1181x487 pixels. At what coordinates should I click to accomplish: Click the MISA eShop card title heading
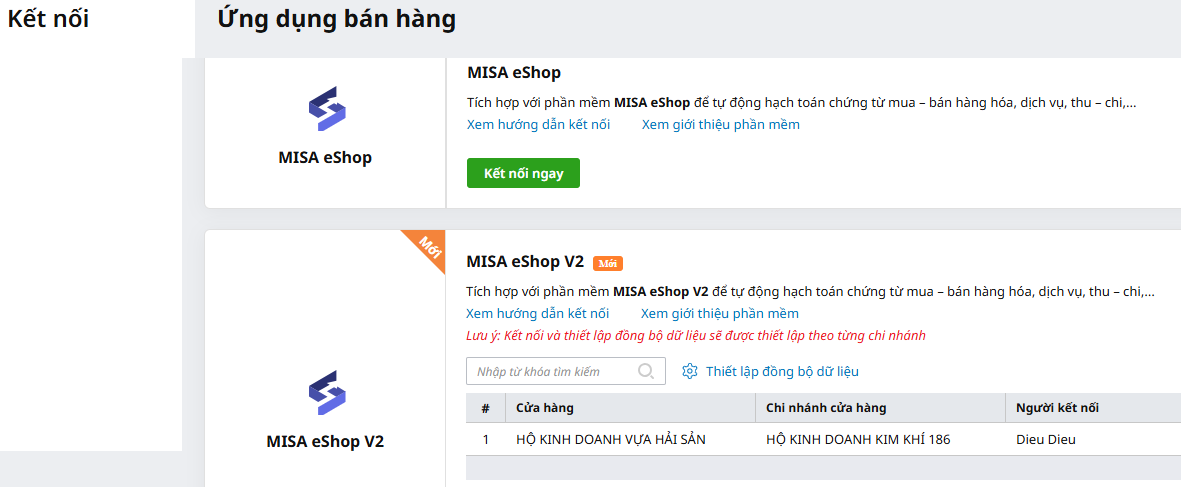514,73
